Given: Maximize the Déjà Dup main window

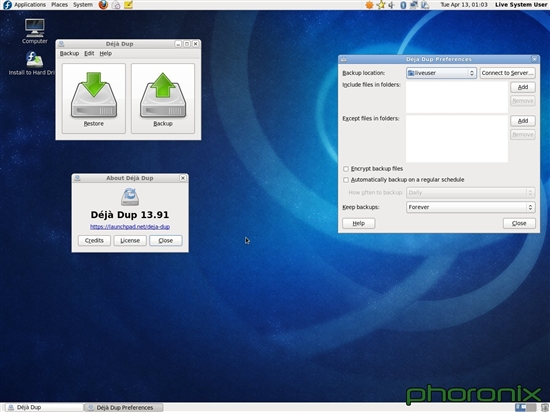Looking at the screenshot, I should [x=187, y=44].
